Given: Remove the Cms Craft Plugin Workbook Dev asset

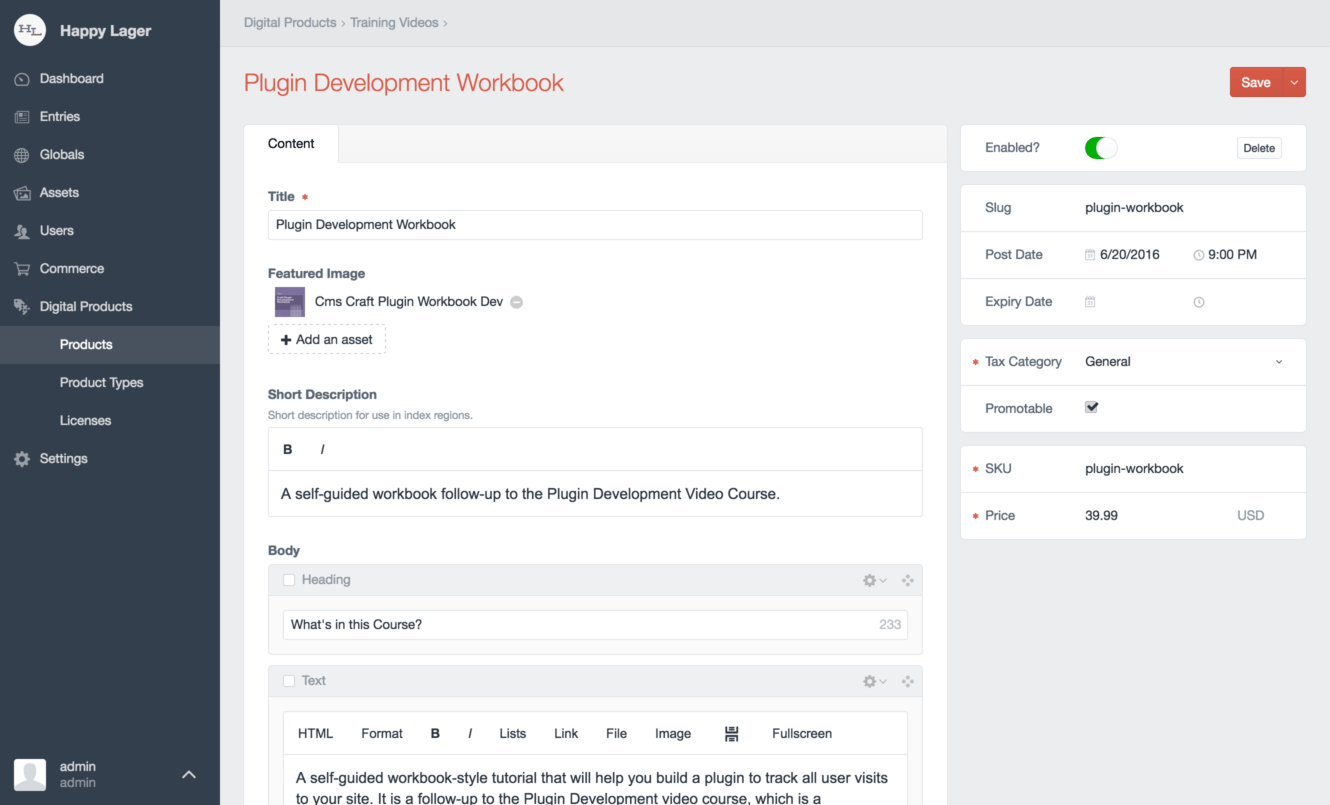Looking at the screenshot, I should [x=517, y=302].
